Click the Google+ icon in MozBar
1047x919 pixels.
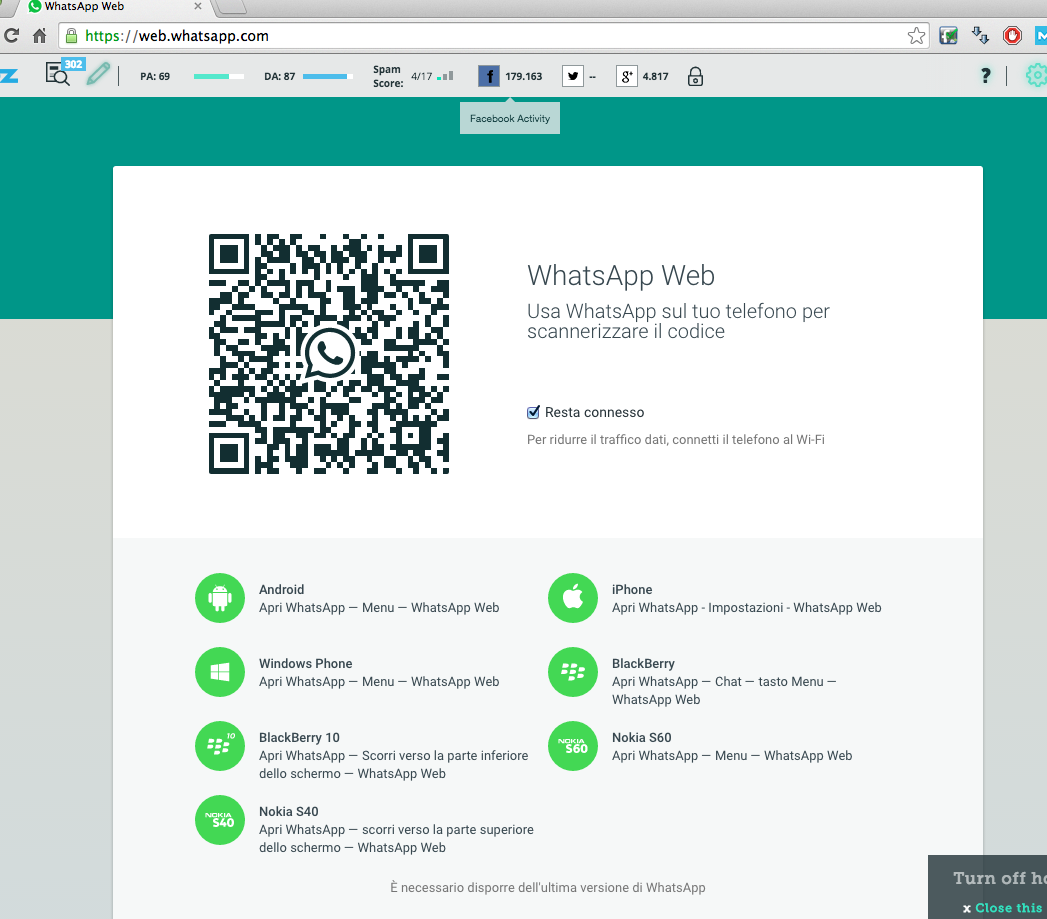coord(626,76)
